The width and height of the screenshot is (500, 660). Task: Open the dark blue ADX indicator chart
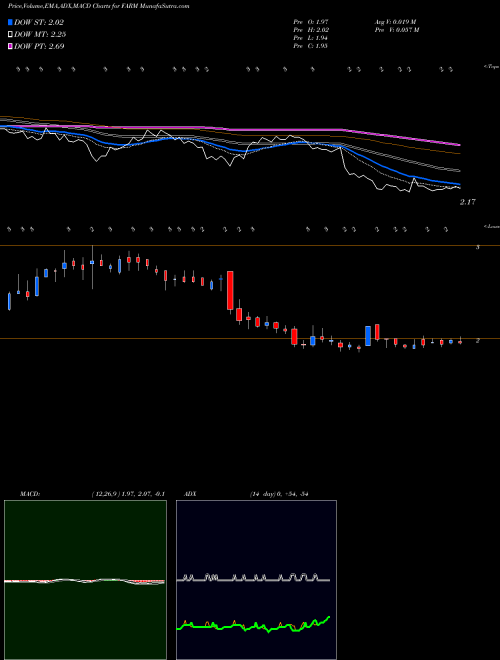pyautogui.click(x=256, y=580)
